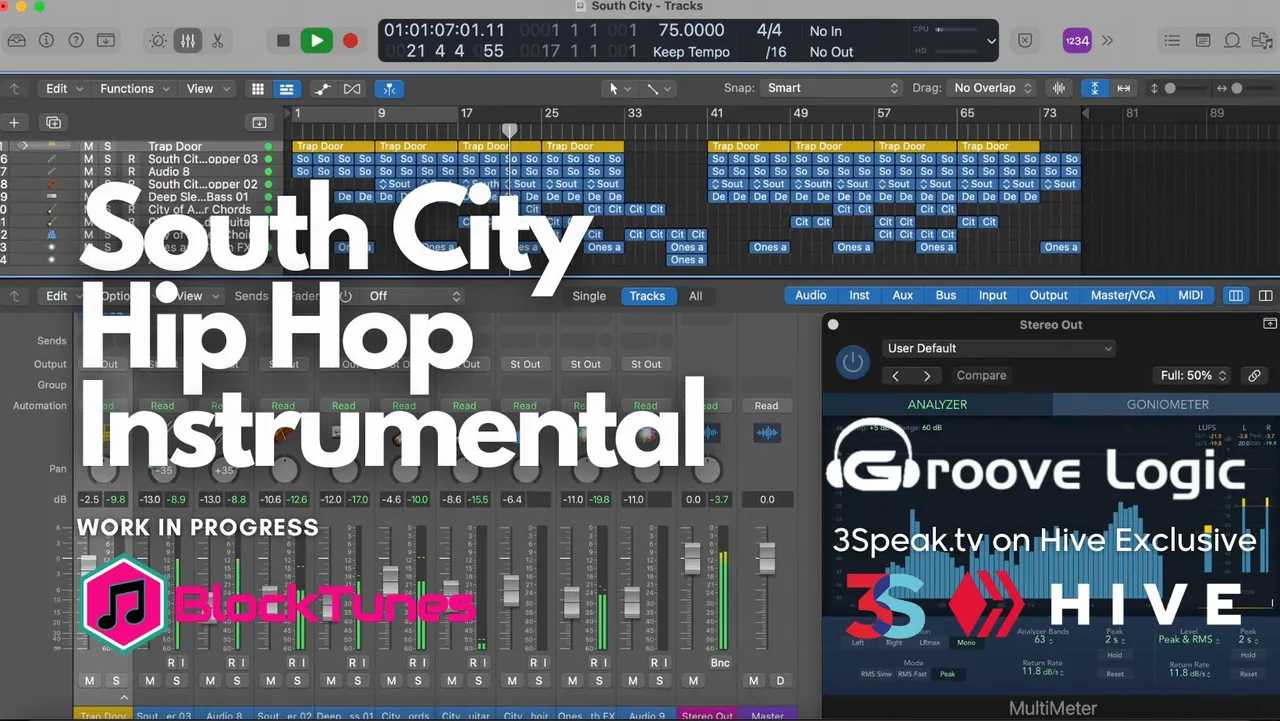
Task: Show automation curve icon
Action: pos(322,88)
